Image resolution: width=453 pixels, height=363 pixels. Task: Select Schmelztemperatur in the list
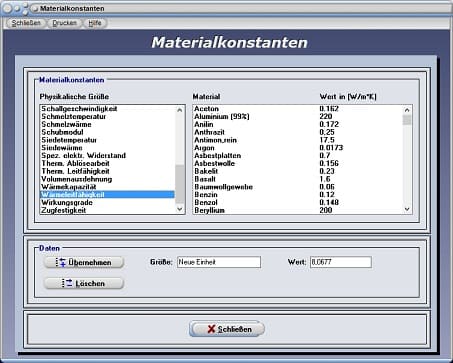click(107, 117)
